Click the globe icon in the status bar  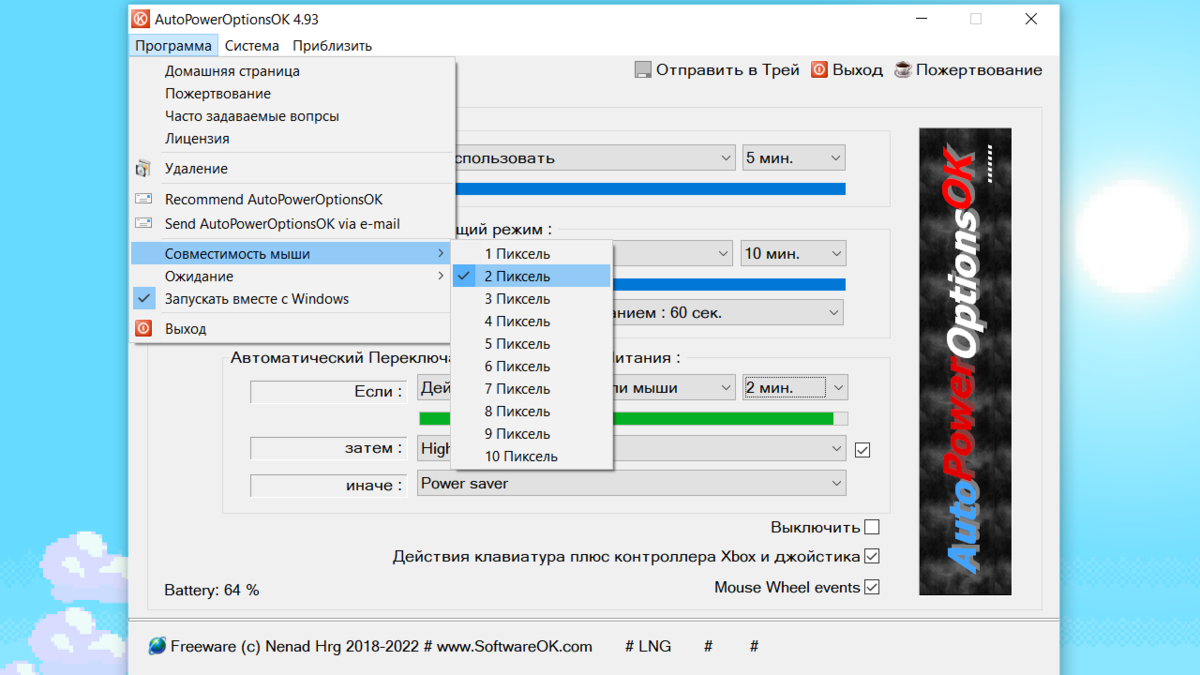pos(157,646)
